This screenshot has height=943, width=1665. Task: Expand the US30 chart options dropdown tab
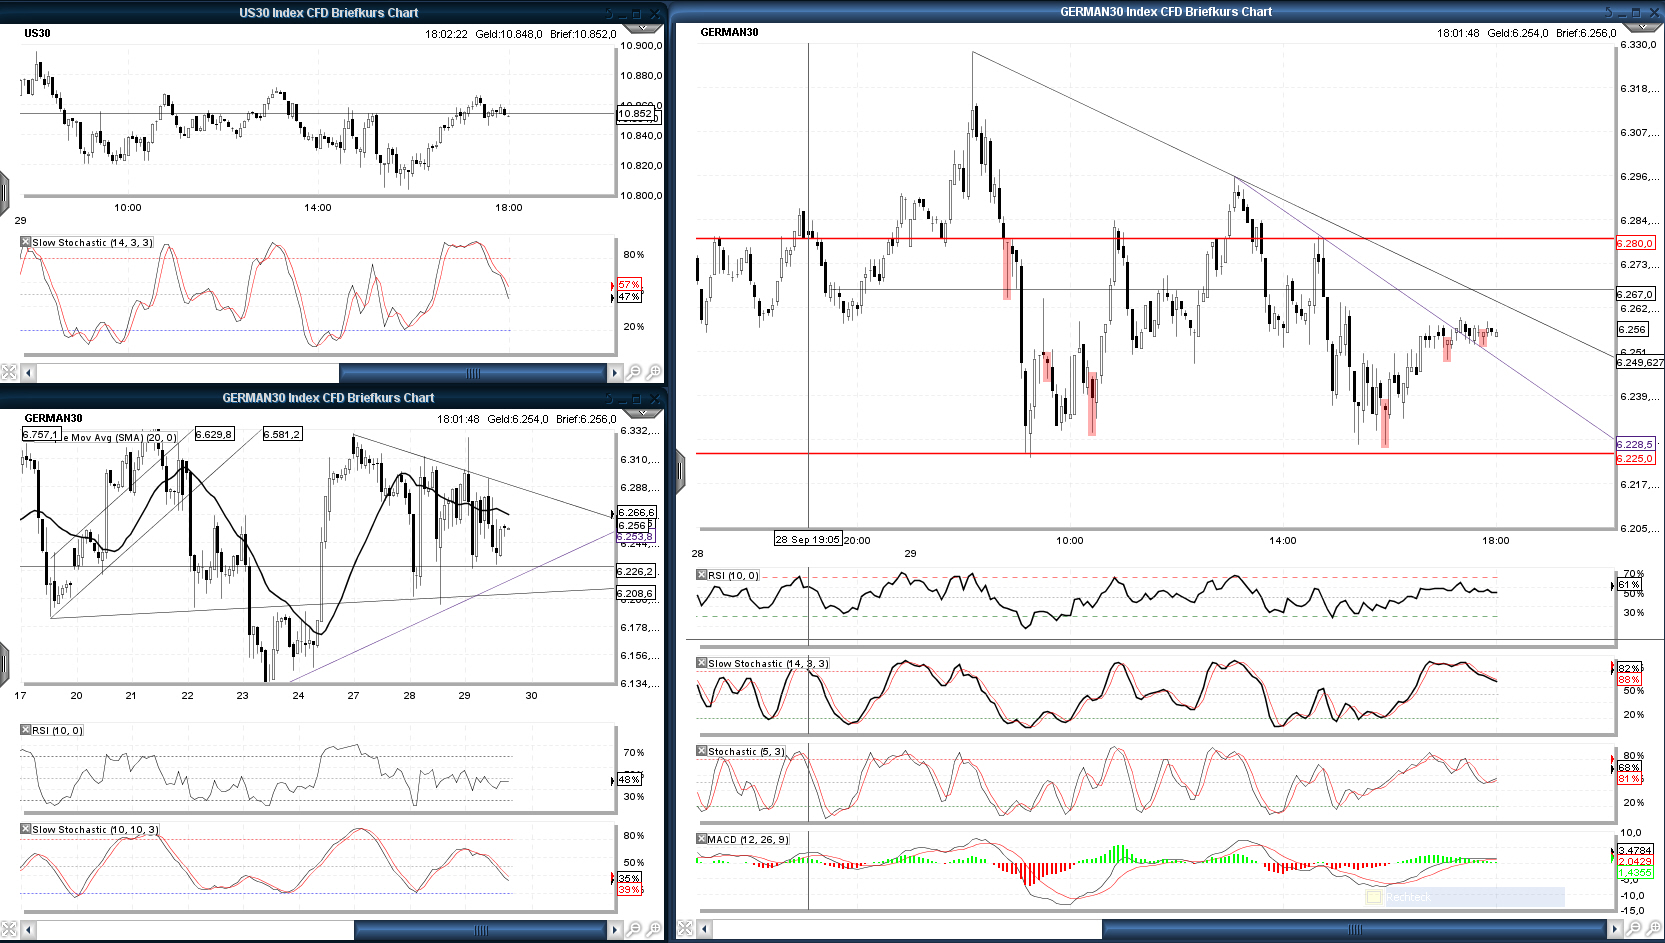pyautogui.click(x=642, y=28)
